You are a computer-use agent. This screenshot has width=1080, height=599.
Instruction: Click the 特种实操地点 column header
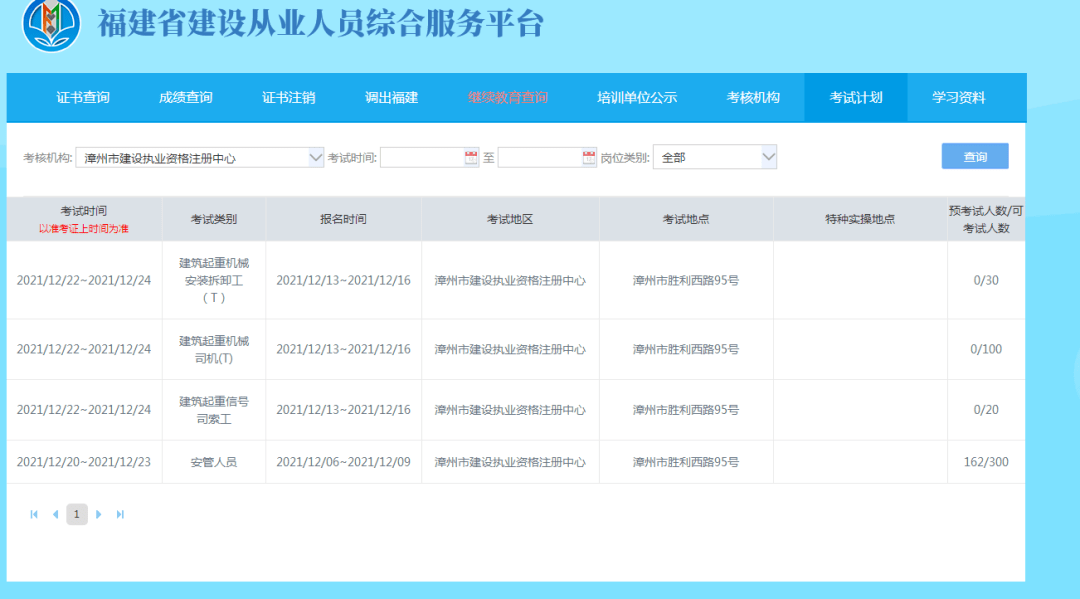[x=860, y=219]
